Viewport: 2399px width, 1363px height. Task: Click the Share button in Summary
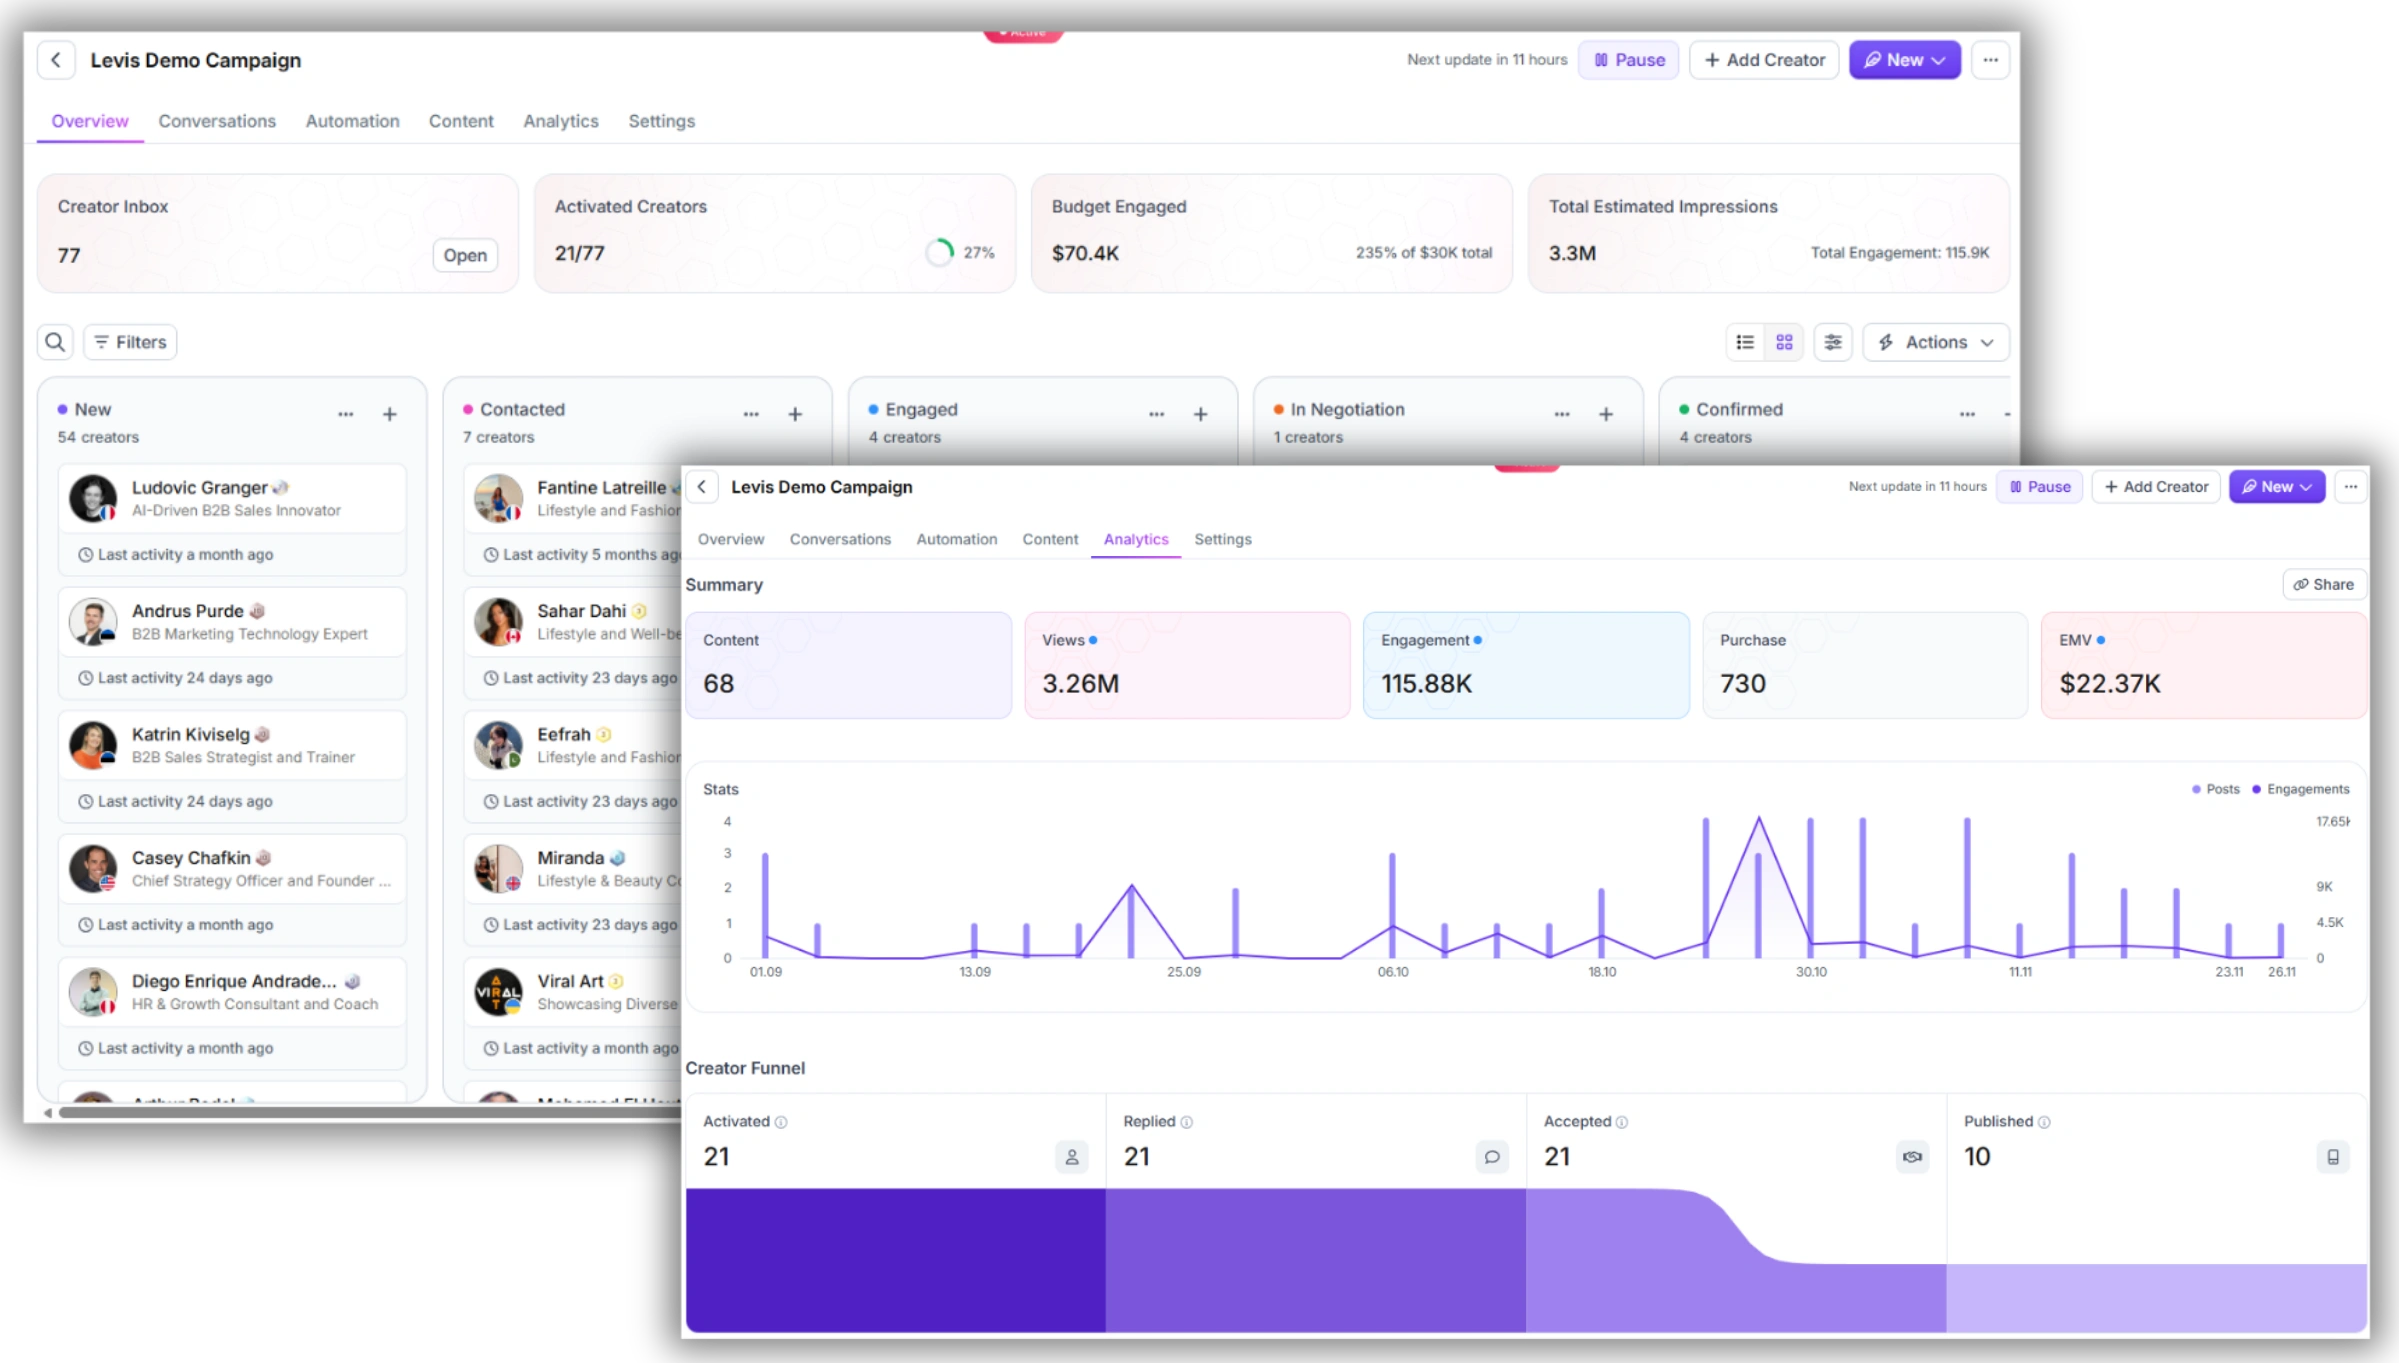tap(2323, 584)
